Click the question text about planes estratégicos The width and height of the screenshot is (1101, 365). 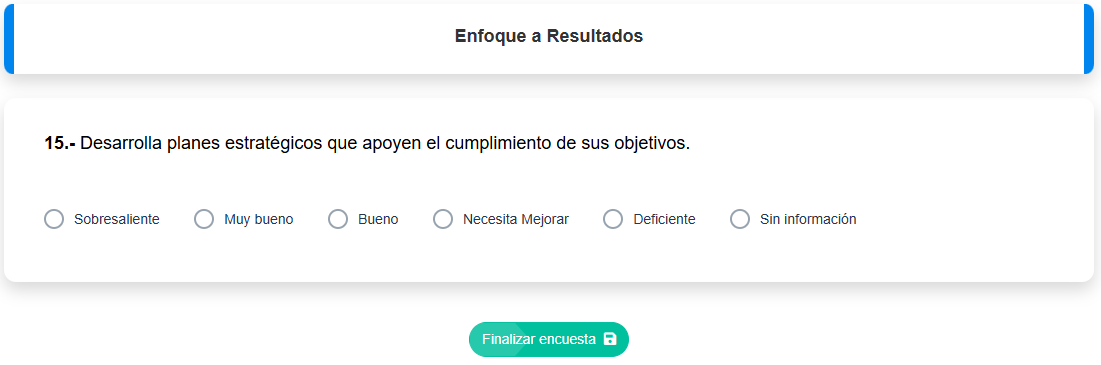point(385,144)
